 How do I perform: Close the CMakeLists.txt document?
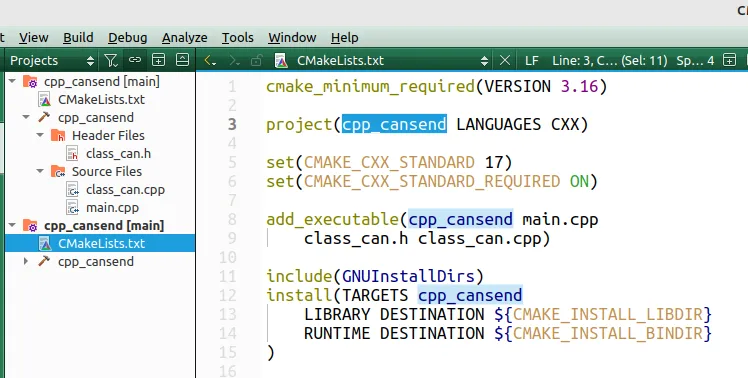[505, 61]
